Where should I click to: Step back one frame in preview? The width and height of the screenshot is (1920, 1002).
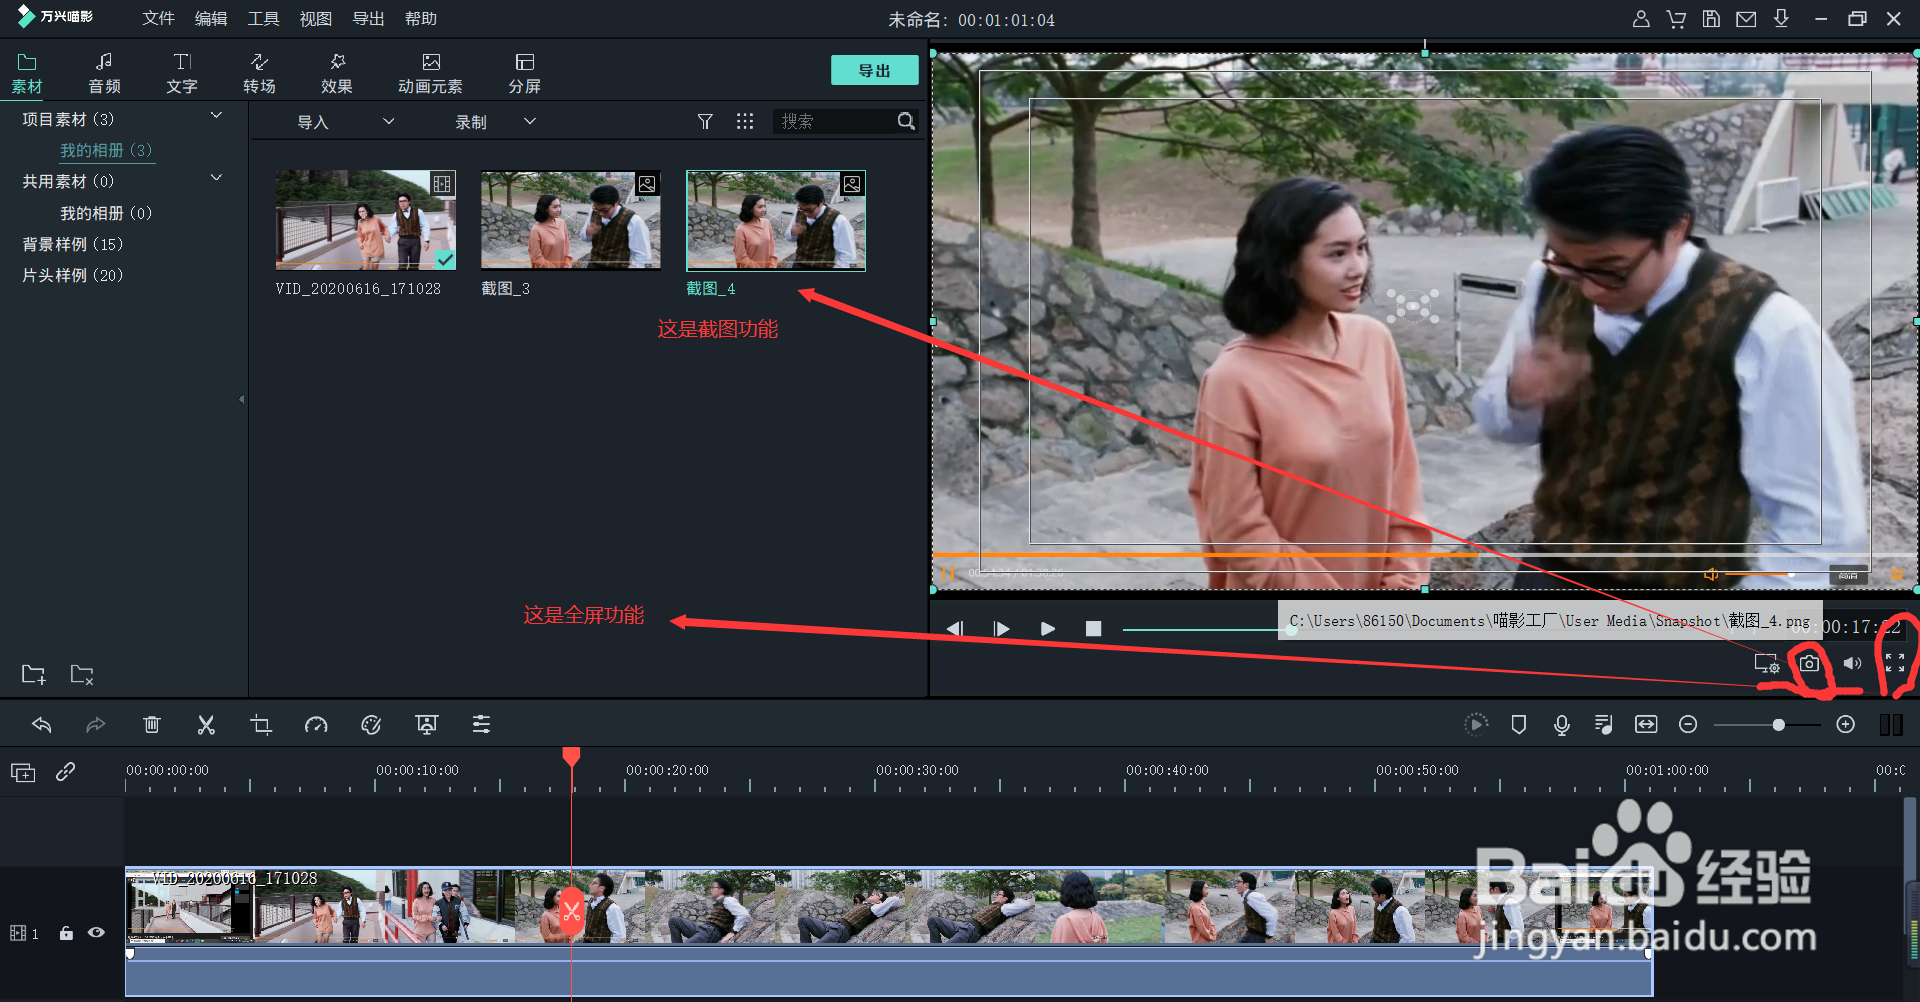[955, 628]
